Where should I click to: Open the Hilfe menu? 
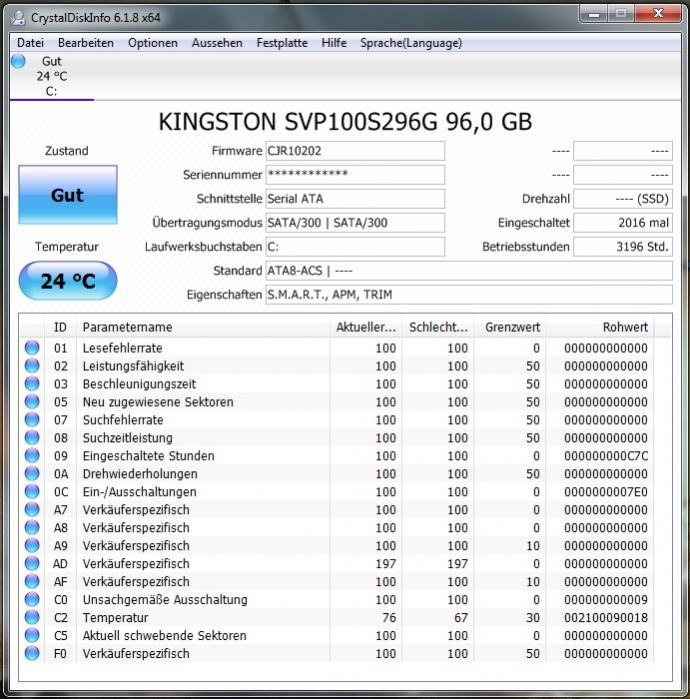coord(334,43)
